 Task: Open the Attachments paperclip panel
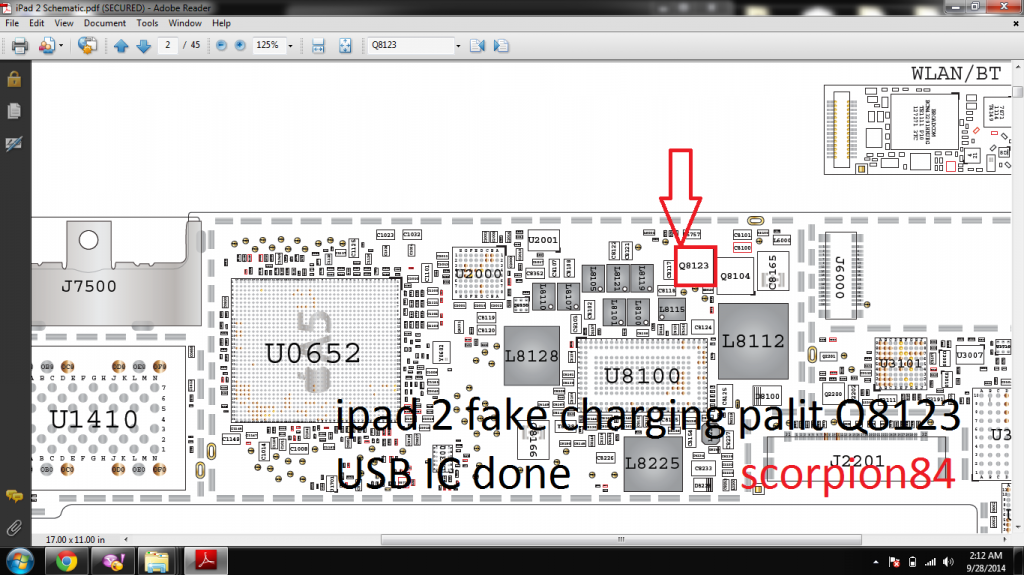(x=14, y=526)
